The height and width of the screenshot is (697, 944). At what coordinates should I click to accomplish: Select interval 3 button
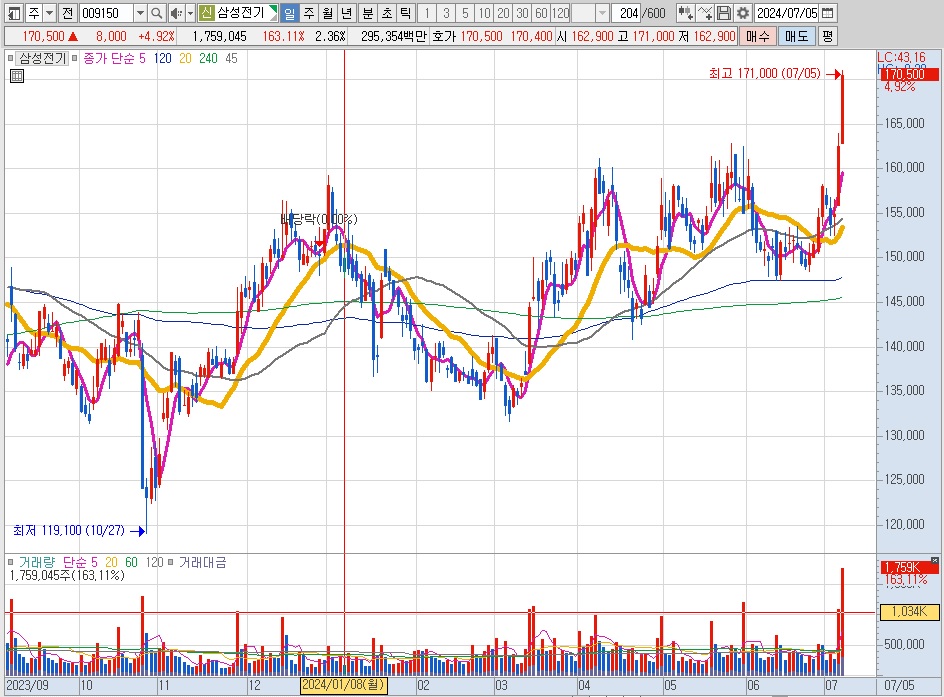(446, 13)
